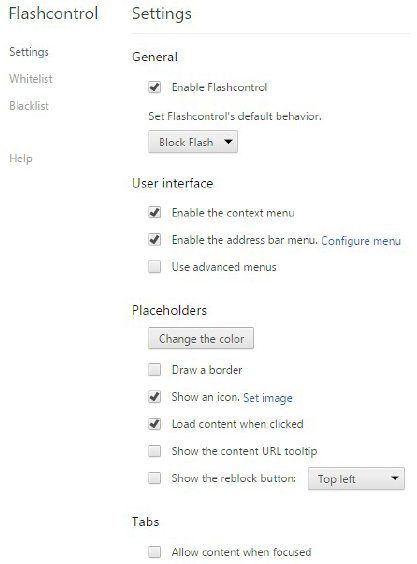Uncheck the Show an icon checkbox
417x564 pixels.
click(x=155, y=397)
